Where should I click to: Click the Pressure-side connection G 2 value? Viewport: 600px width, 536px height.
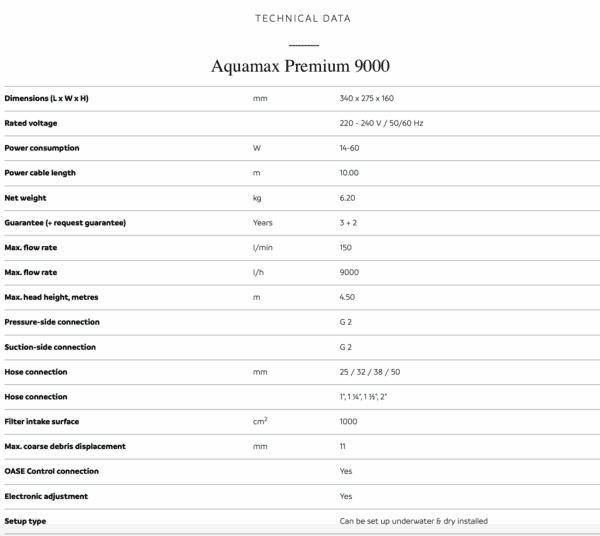tap(346, 322)
